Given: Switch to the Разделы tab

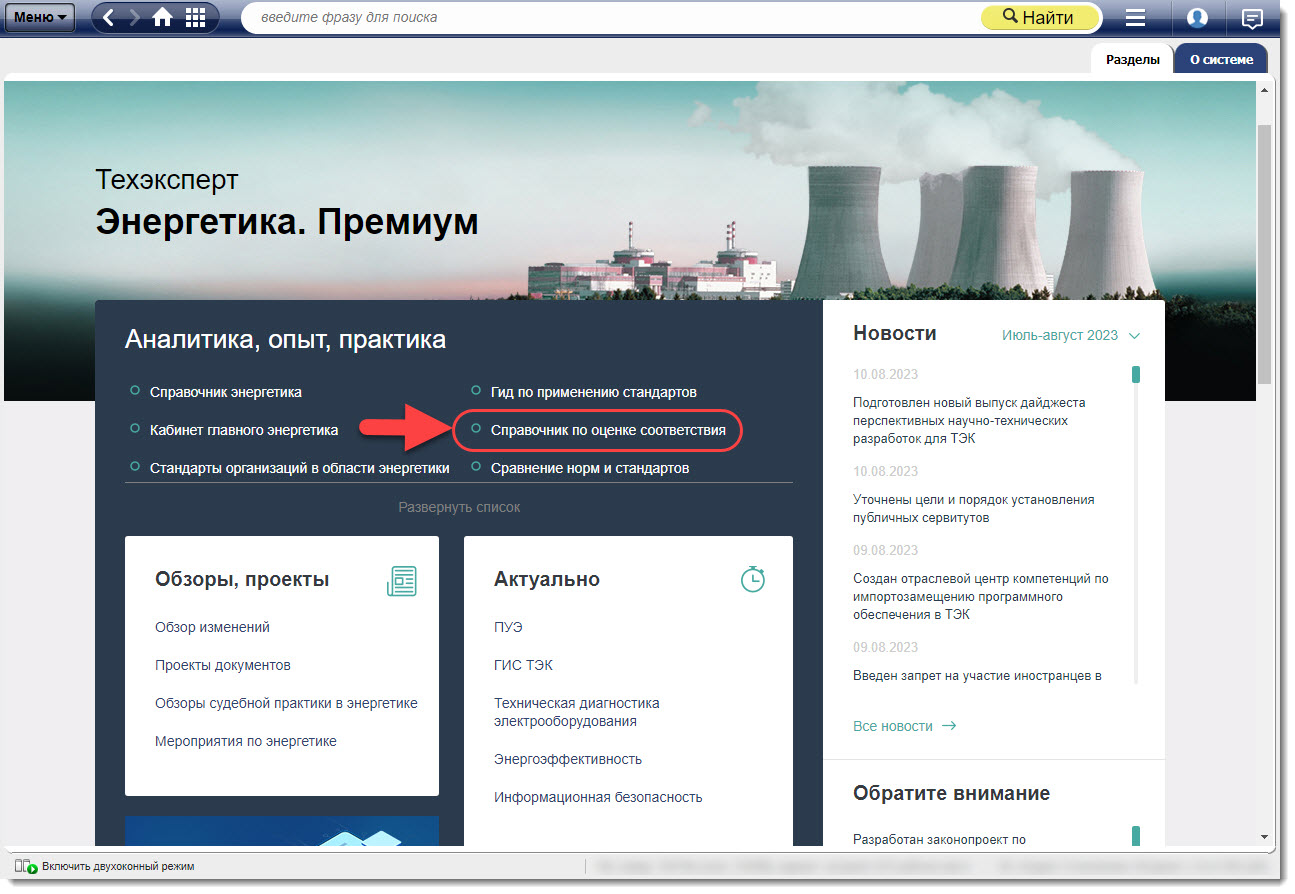Looking at the screenshot, I should click(1132, 59).
